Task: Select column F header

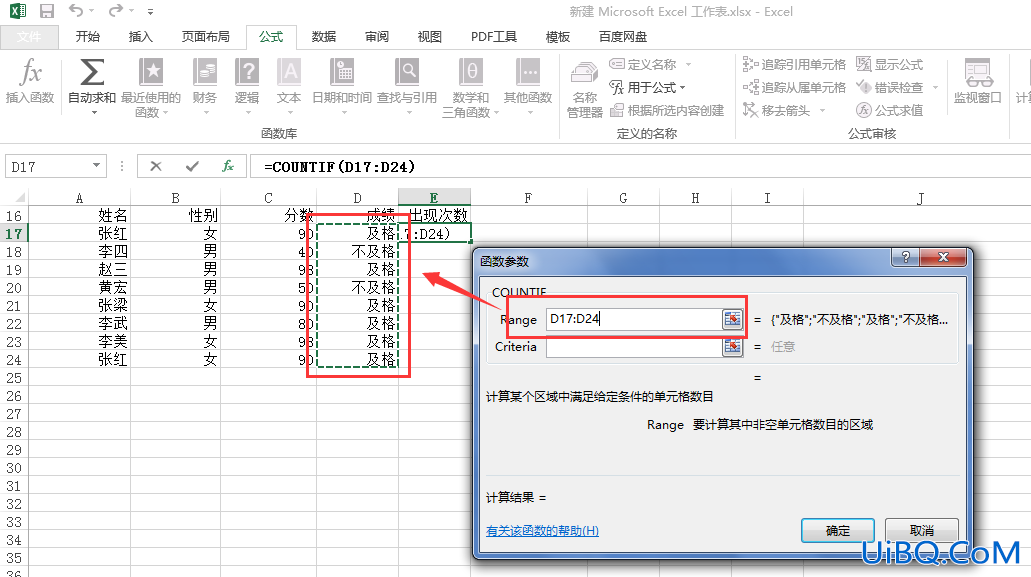Action: (529, 197)
